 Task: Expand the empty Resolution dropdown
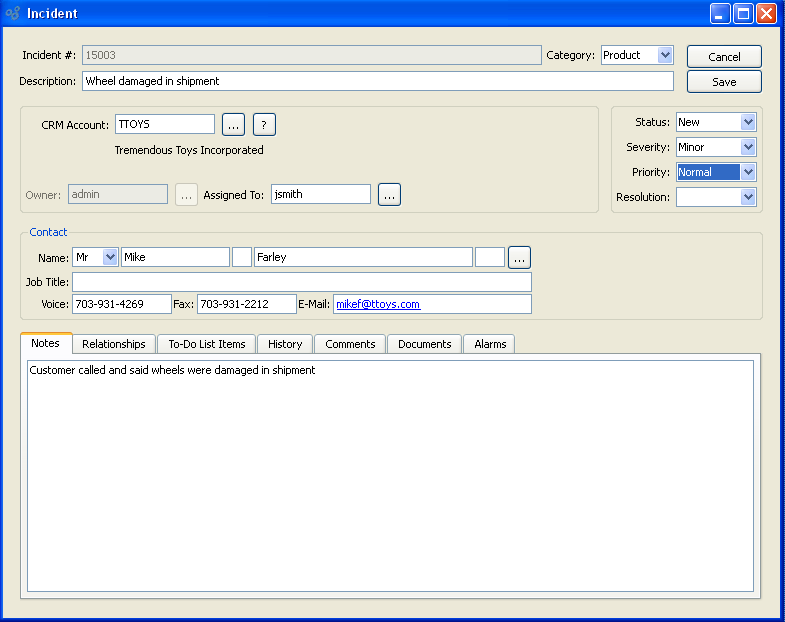(x=716, y=197)
